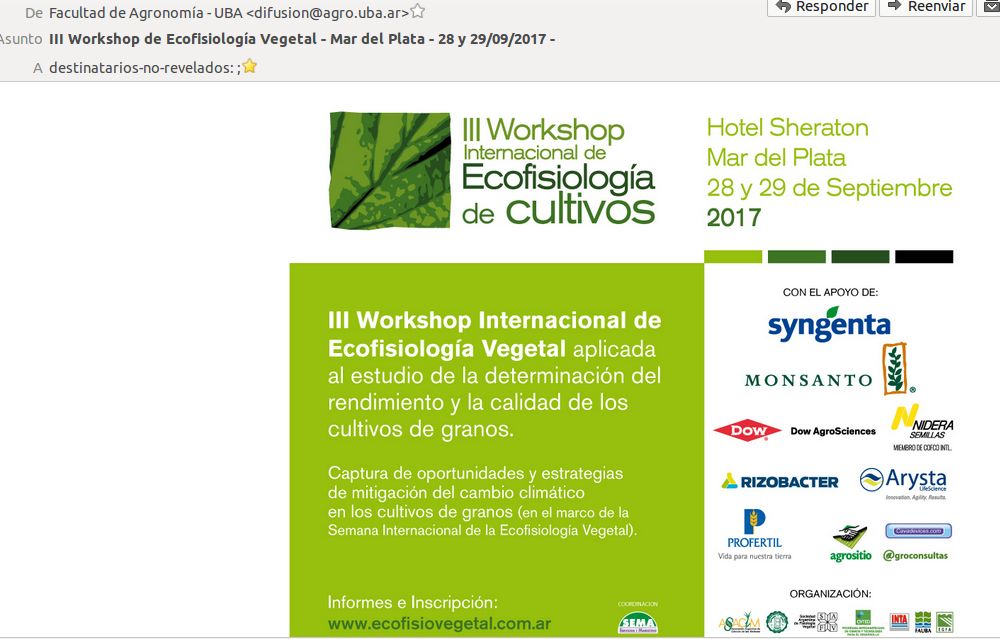Click the light green color bar

733,257
